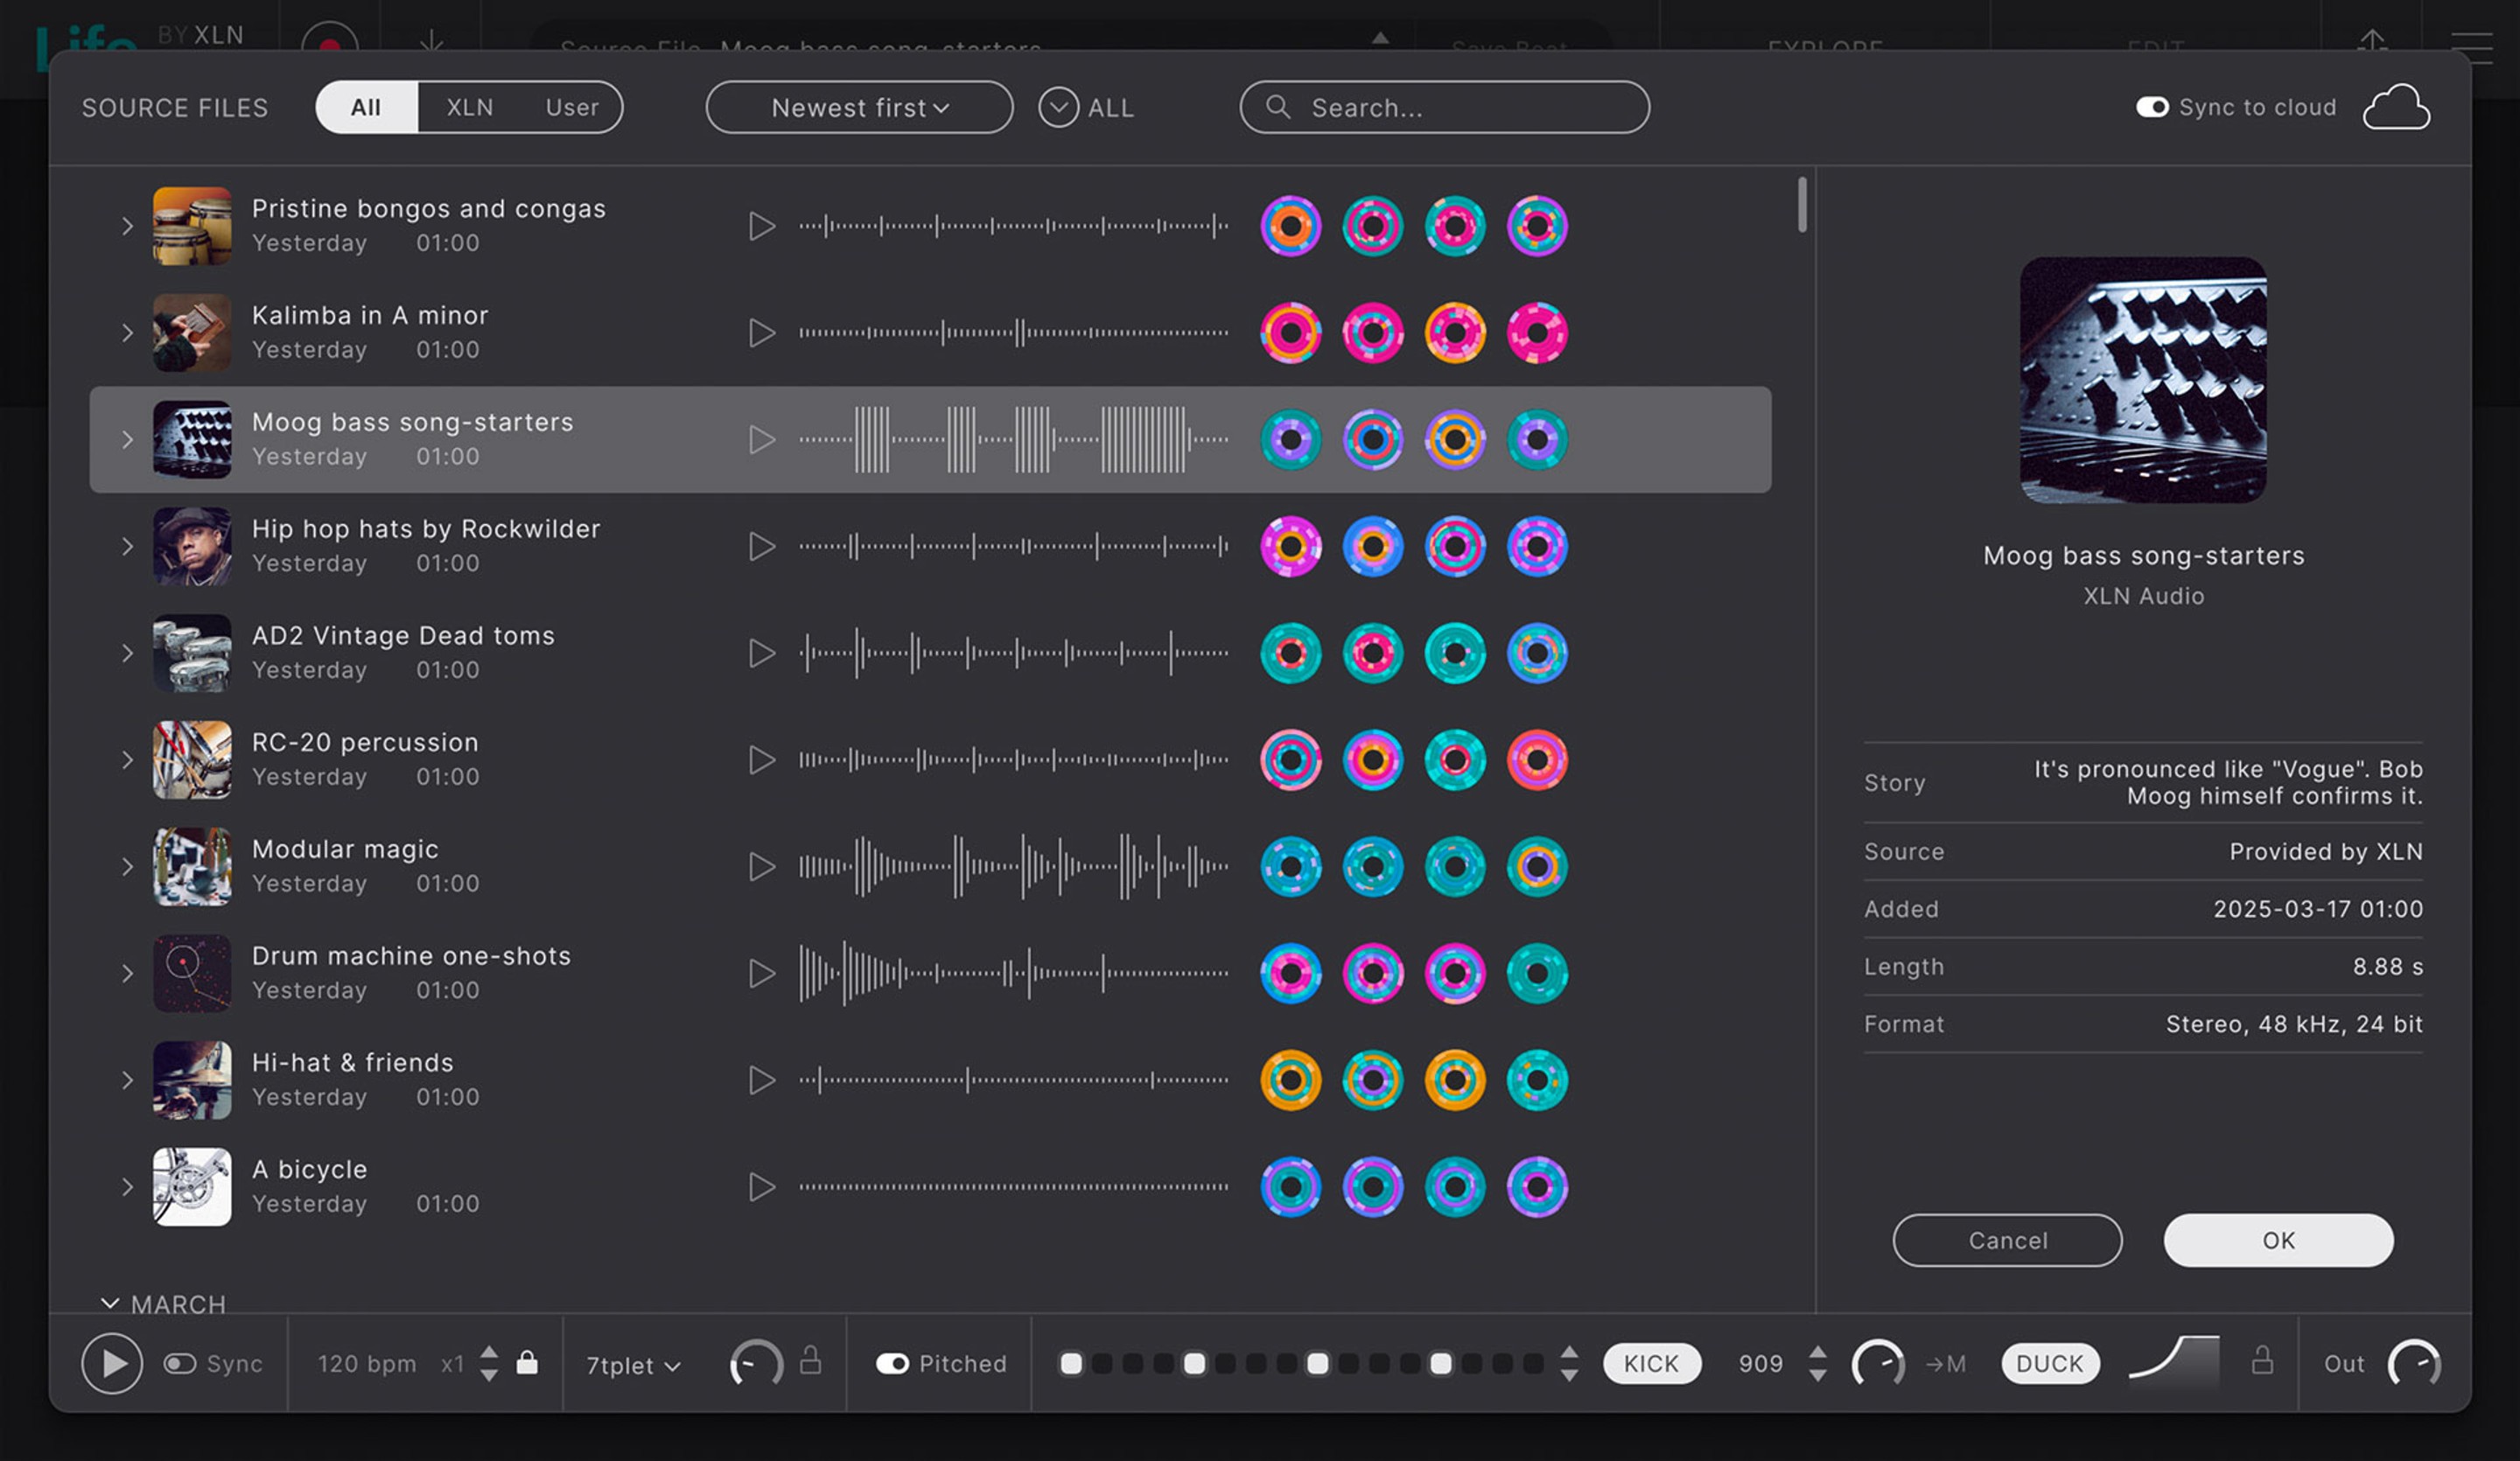This screenshot has height=1461, width=2520.
Task: Click the duck curve shape icon
Action: coord(2174,1361)
